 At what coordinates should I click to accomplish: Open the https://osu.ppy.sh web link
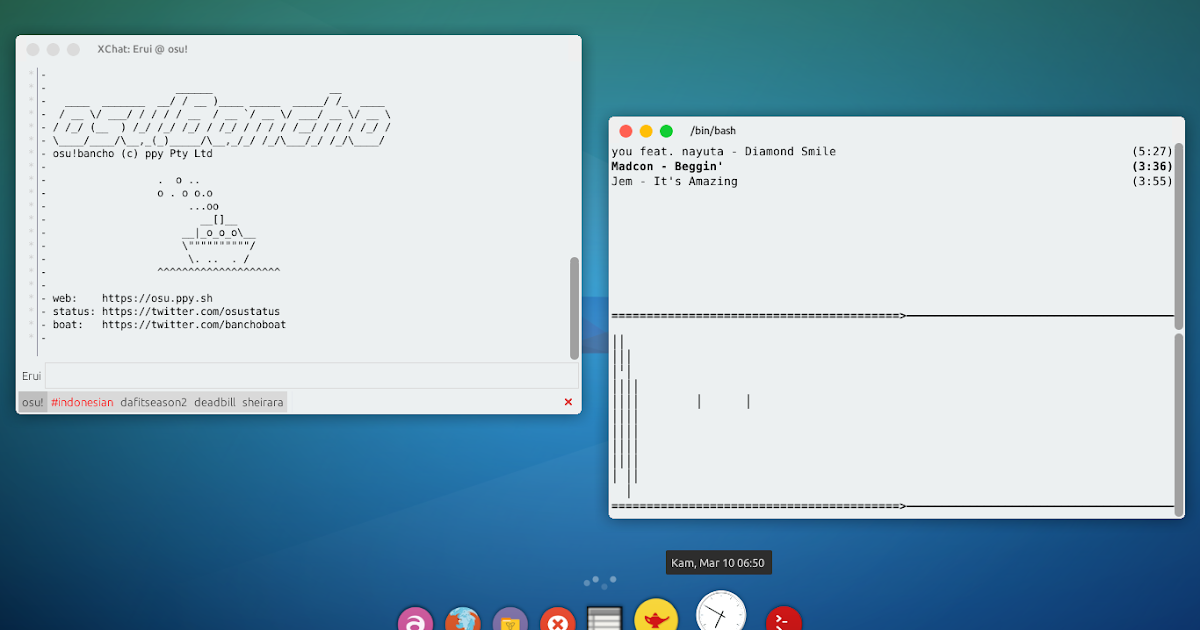click(157, 298)
